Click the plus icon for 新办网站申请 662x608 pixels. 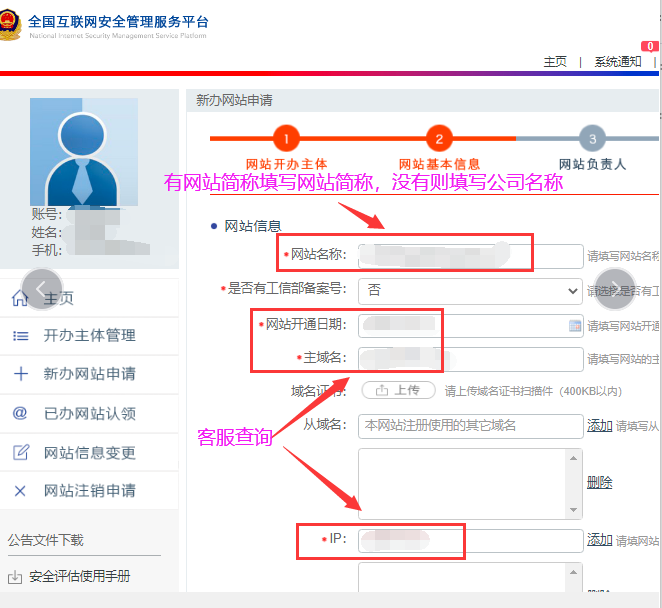(20, 374)
